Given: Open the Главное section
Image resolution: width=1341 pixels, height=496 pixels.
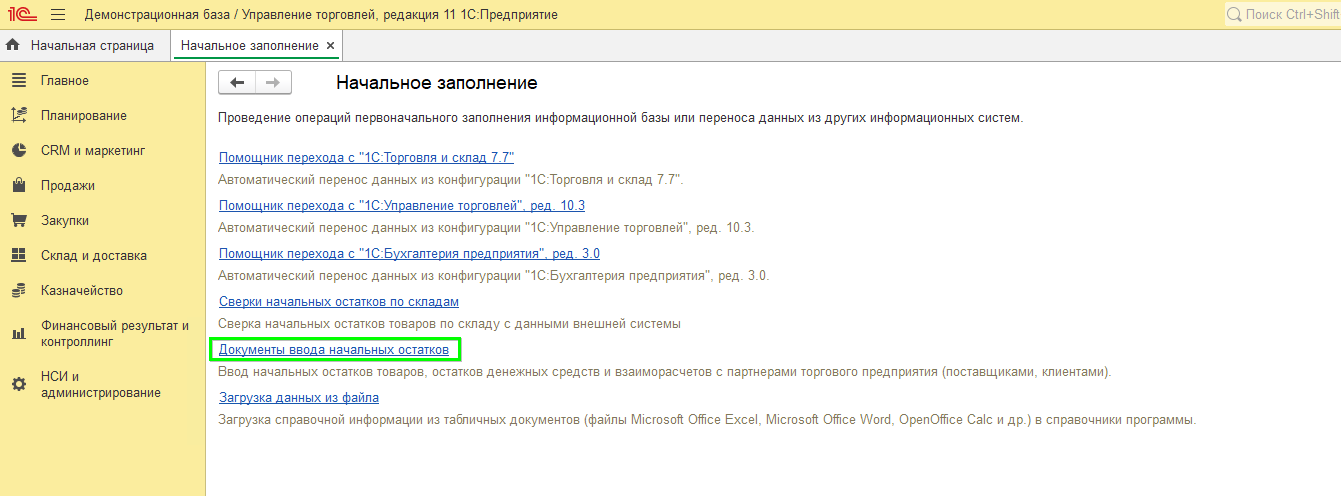Looking at the screenshot, I should pyautogui.click(x=65, y=81).
